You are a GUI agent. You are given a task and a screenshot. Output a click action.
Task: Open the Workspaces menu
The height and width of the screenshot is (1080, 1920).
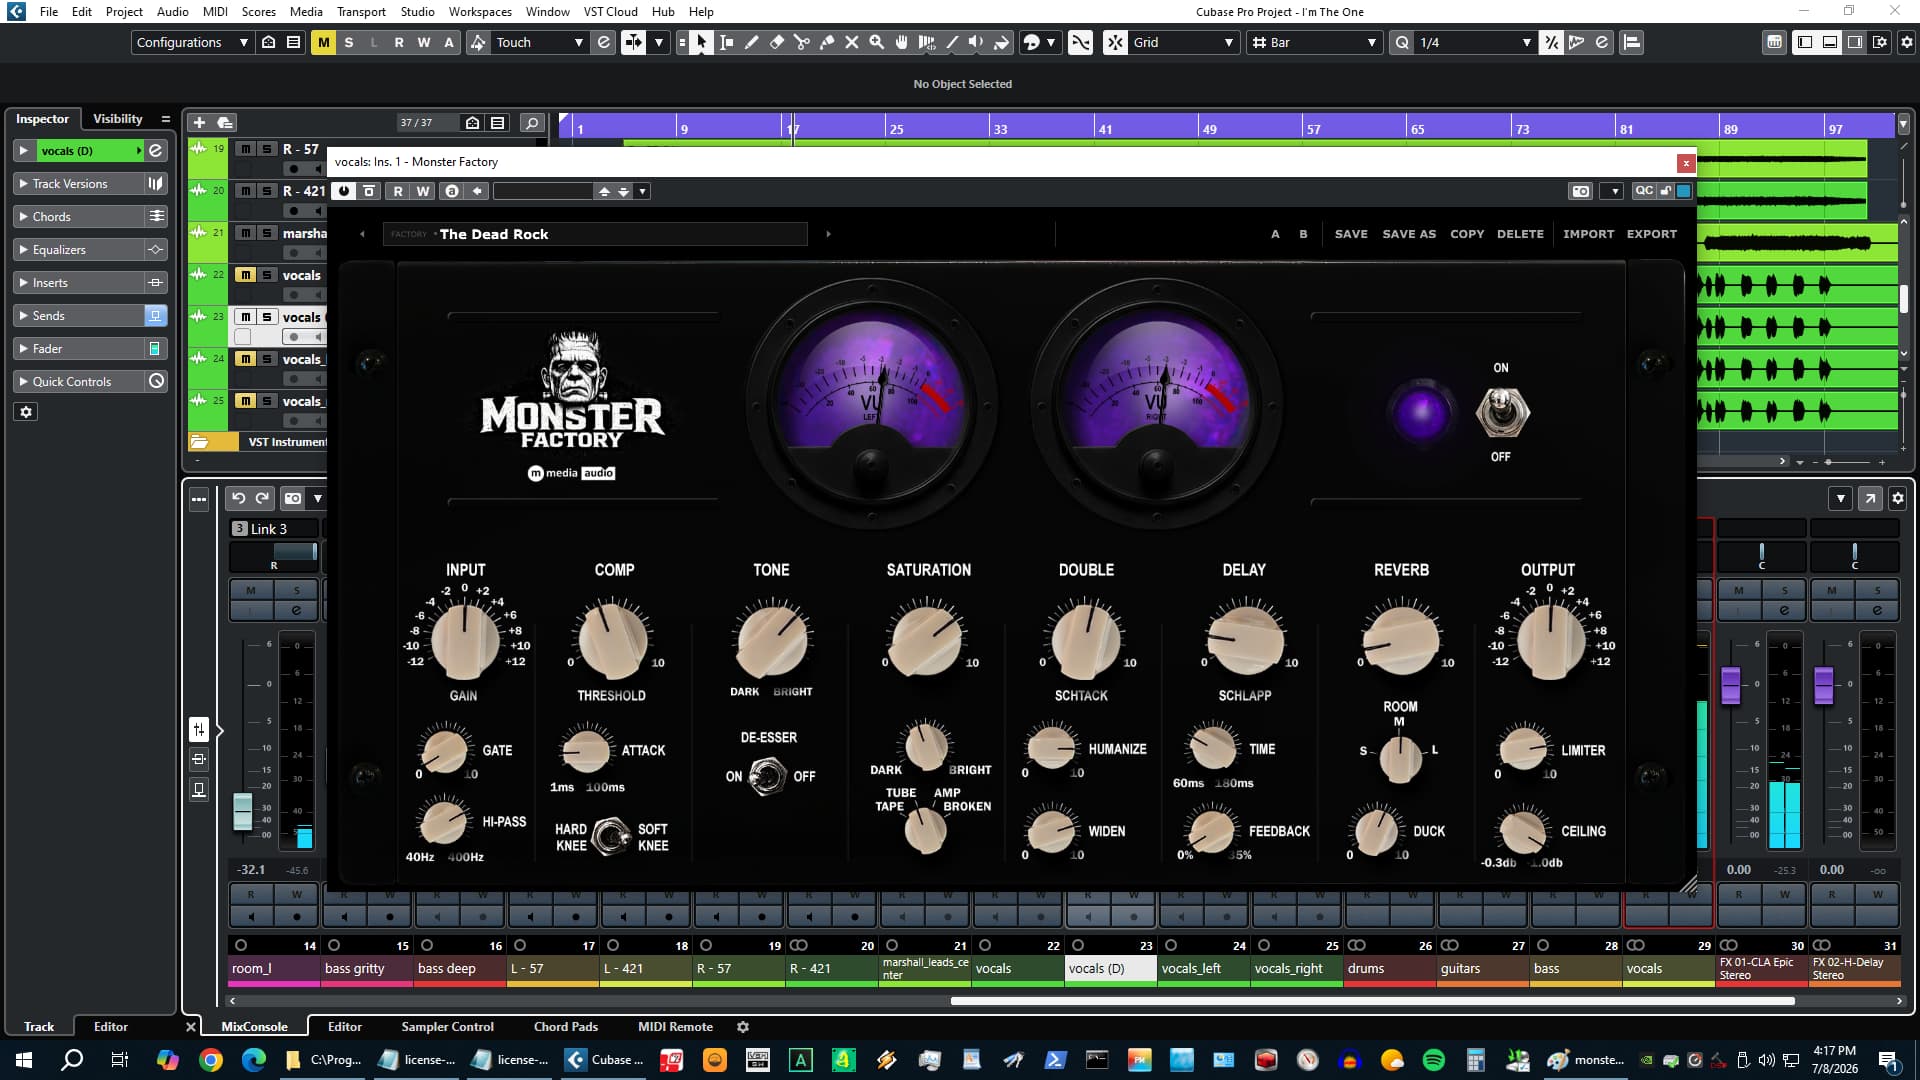click(480, 12)
